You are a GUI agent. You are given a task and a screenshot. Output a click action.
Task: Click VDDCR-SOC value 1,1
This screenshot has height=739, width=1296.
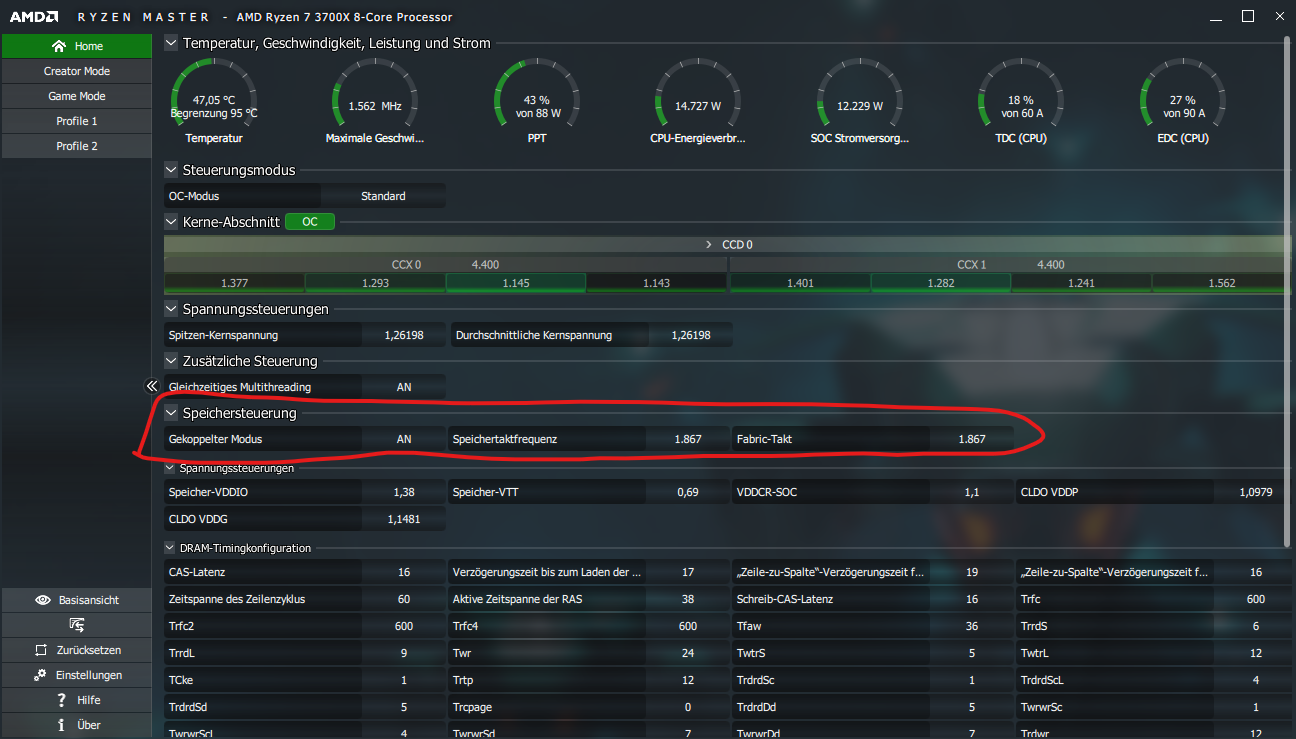[972, 492]
